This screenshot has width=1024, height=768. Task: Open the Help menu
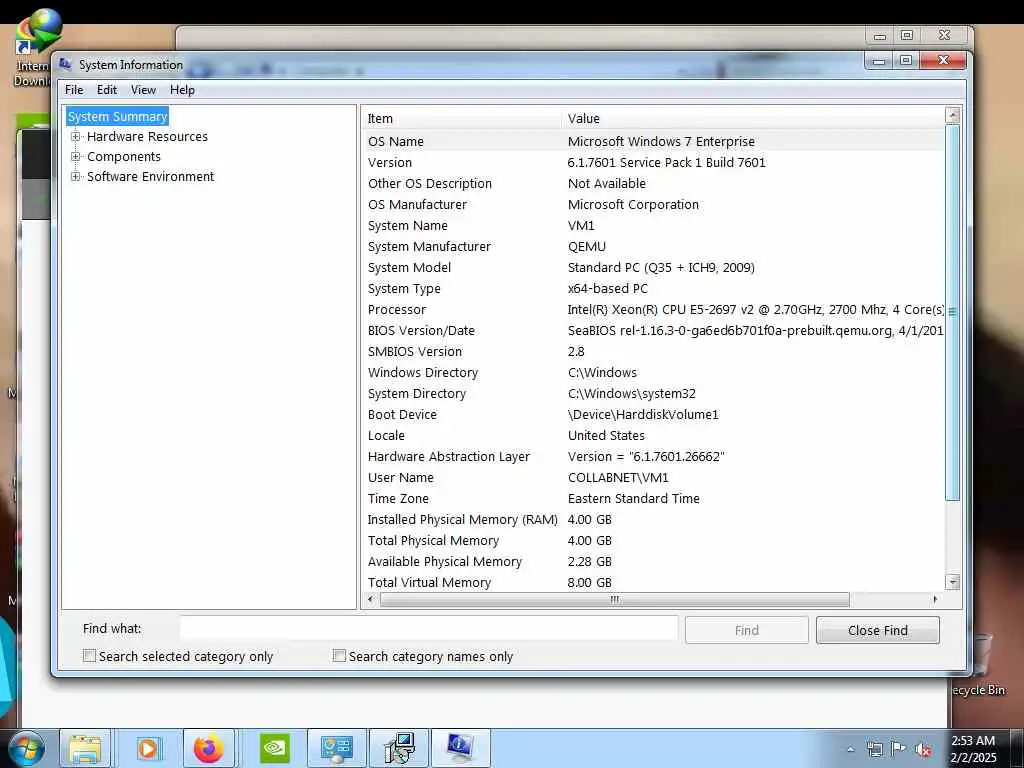182,90
